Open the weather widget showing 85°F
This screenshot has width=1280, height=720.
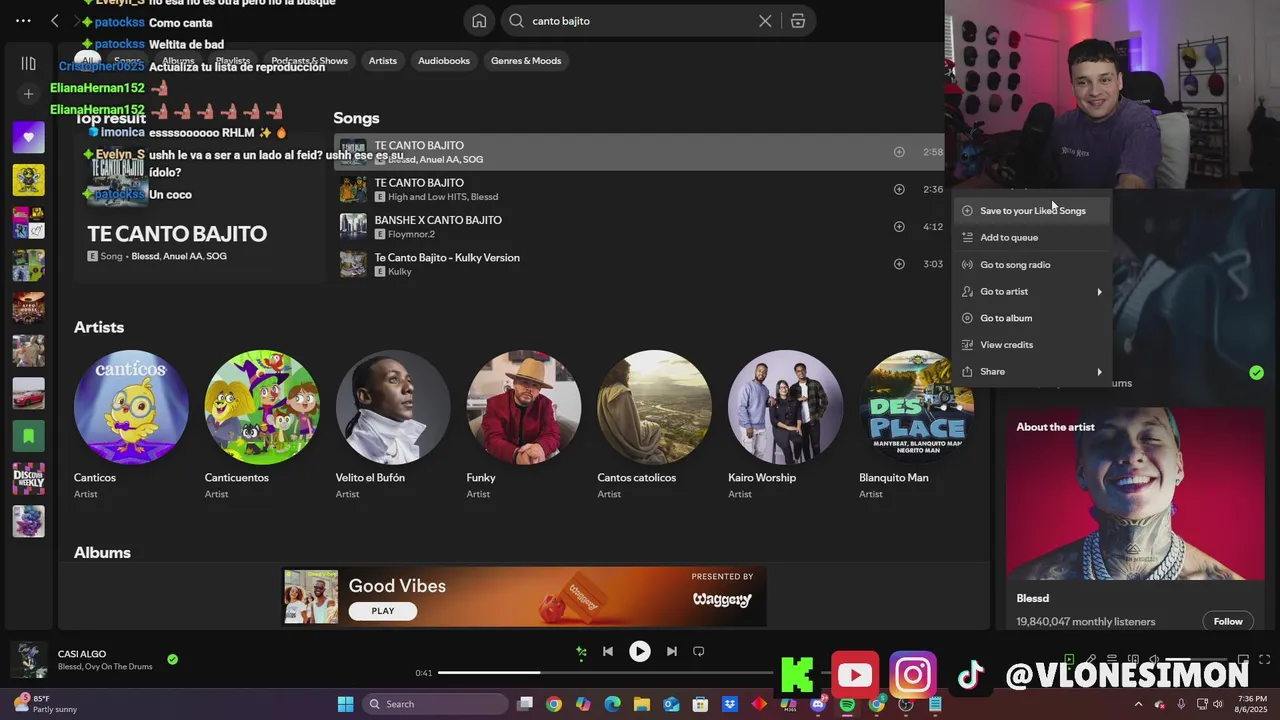pyautogui.click(x=44, y=704)
